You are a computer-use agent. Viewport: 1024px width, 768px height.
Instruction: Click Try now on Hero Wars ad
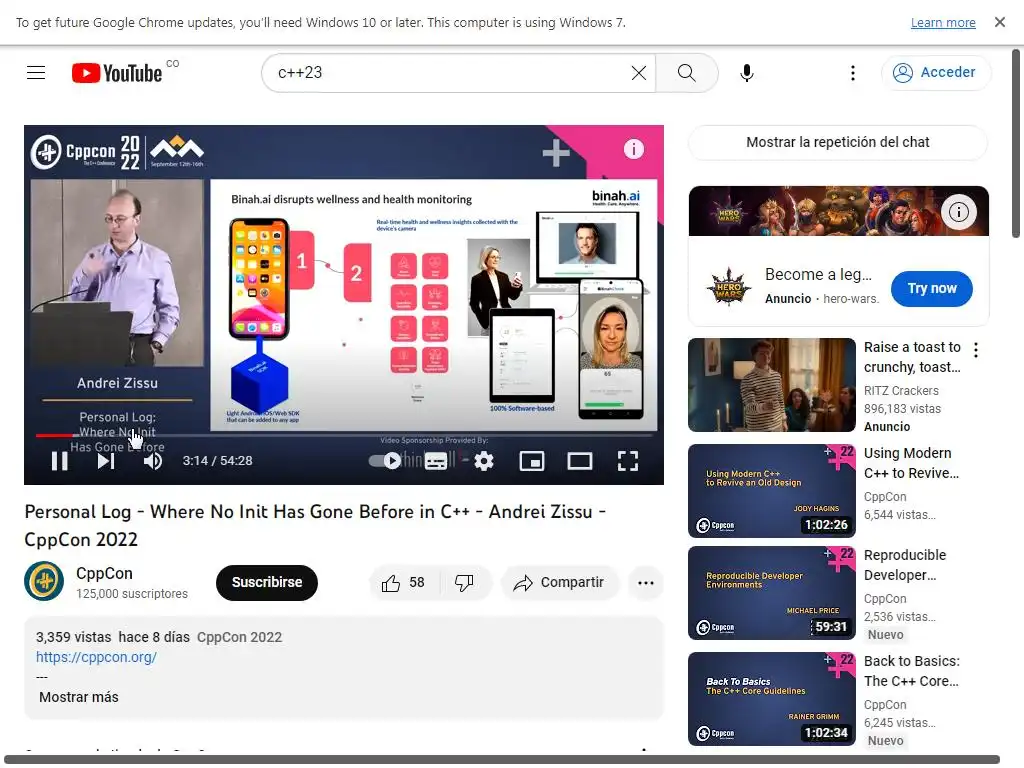pos(932,289)
